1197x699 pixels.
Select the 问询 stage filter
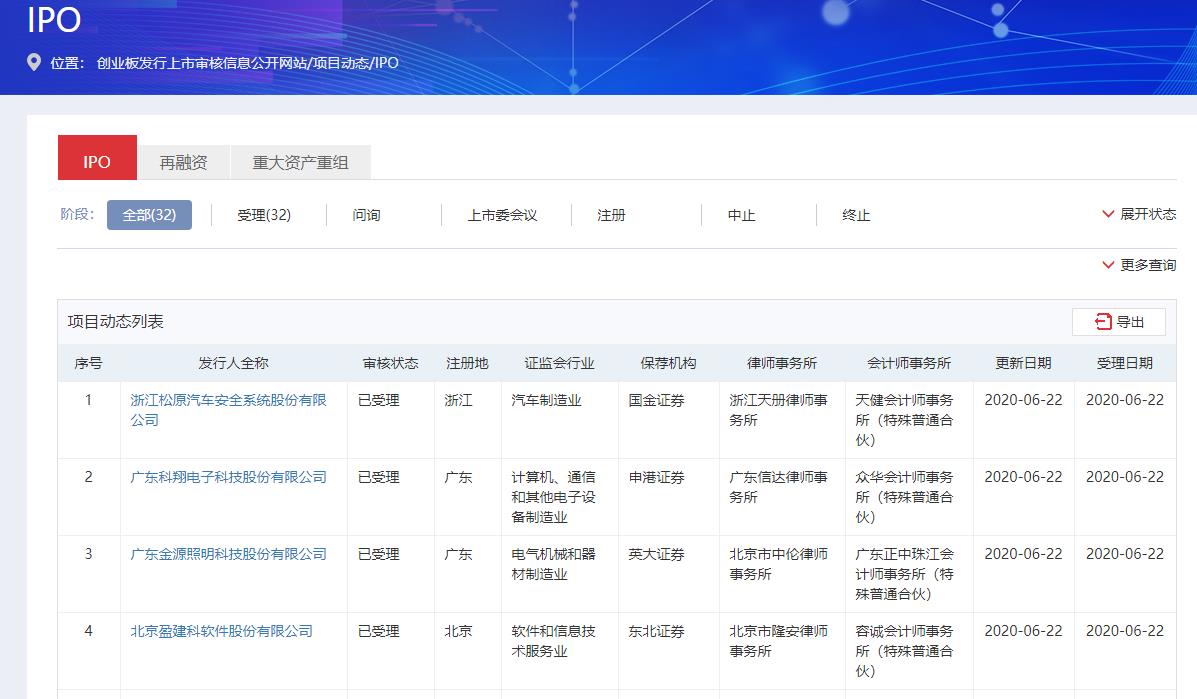coord(366,215)
